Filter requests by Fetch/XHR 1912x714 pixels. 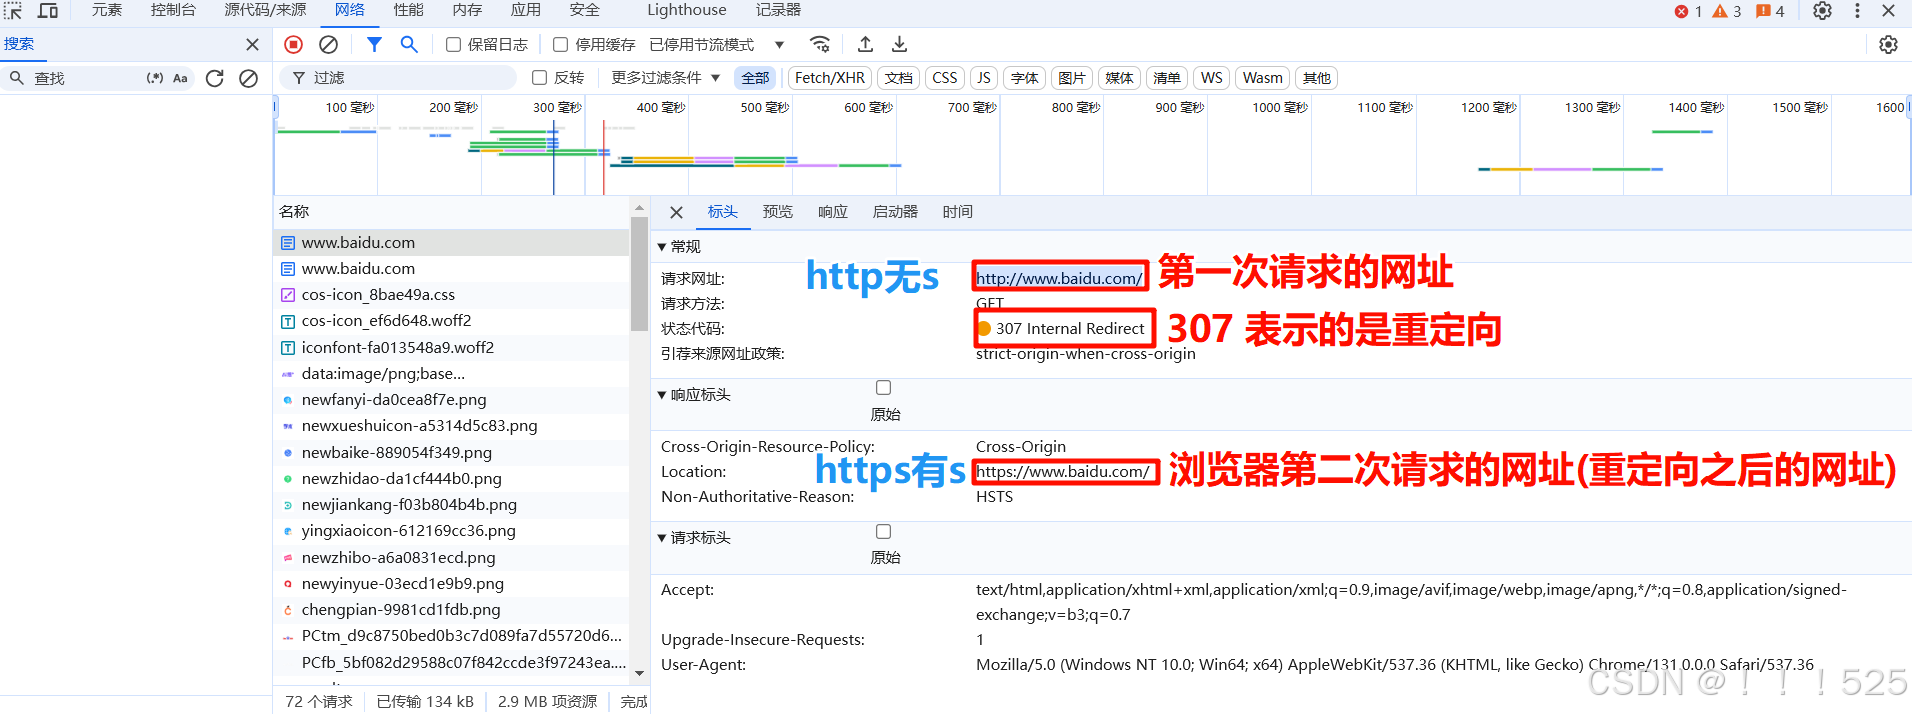(x=830, y=78)
